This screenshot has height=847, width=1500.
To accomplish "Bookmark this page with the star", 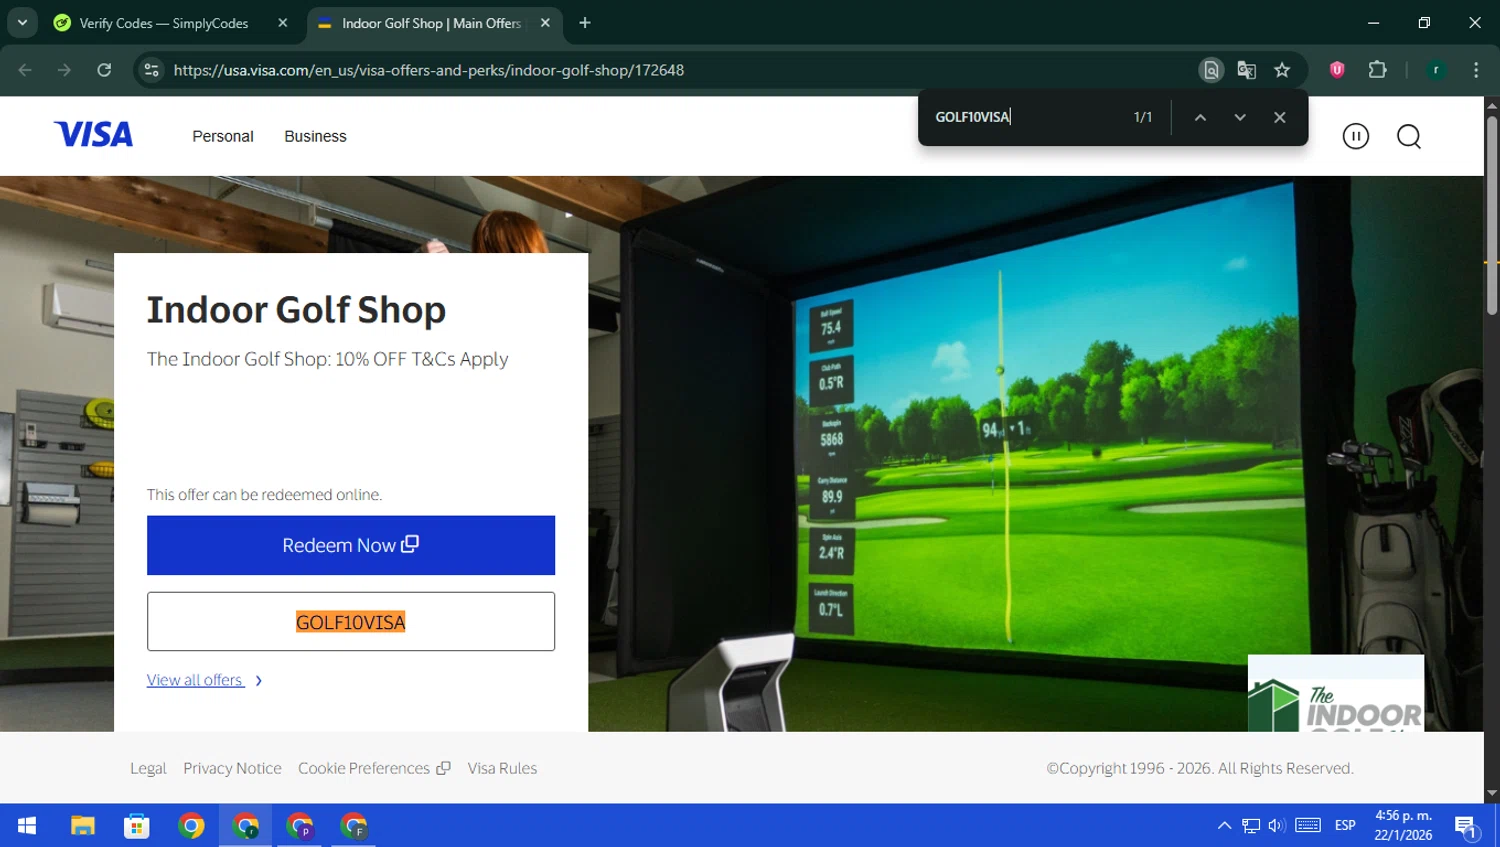I will pyautogui.click(x=1282, y=70).
